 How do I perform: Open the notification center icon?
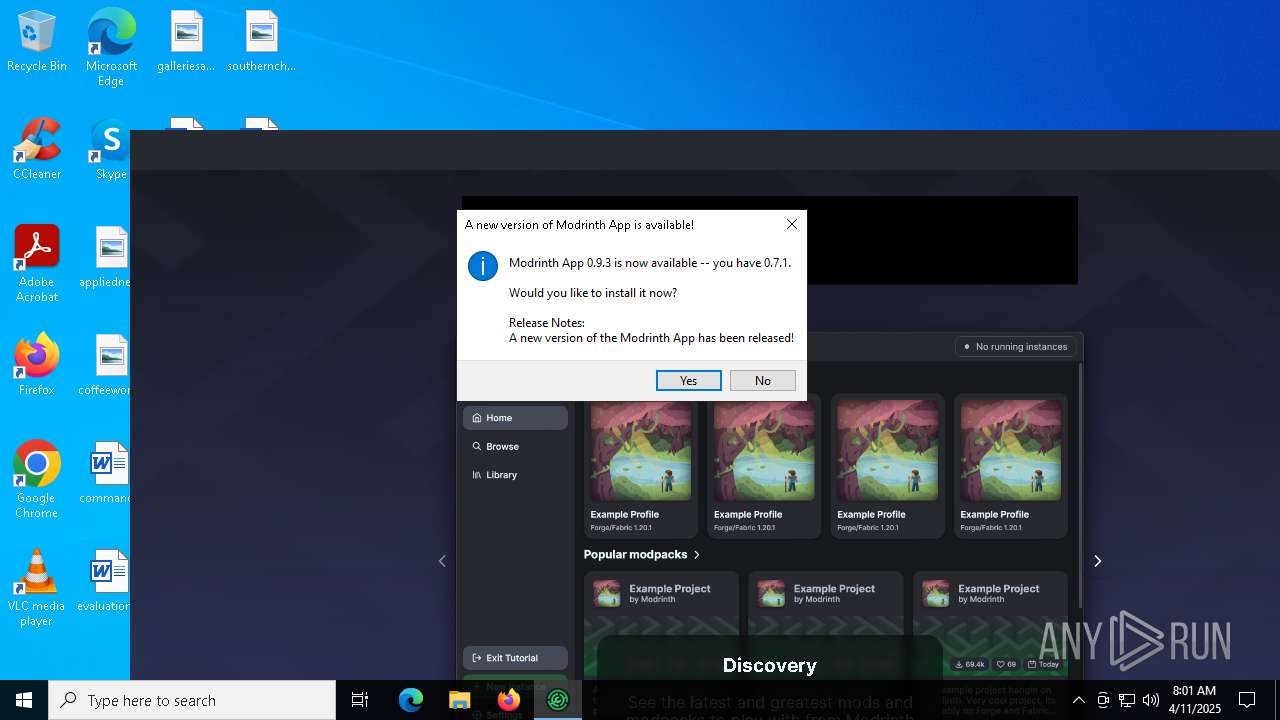point(1247,700)
